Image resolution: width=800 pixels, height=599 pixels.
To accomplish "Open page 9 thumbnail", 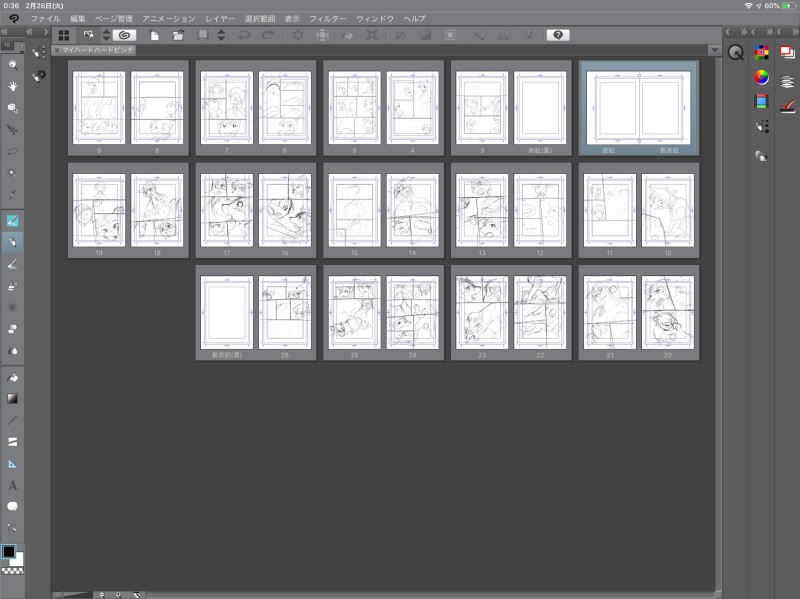I will 99,108.
